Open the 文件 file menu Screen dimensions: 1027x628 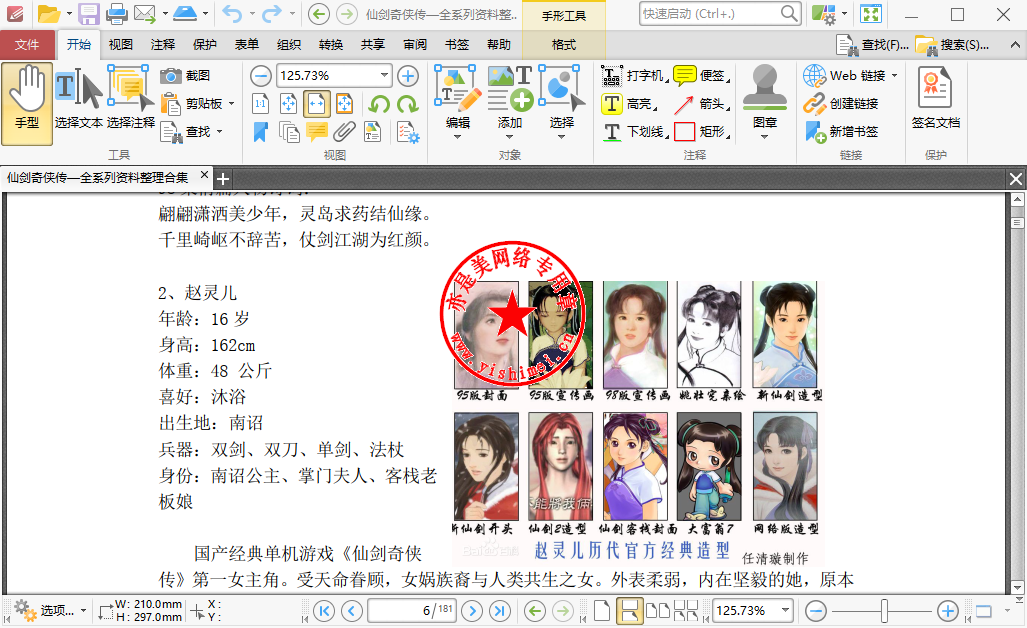click(x=28, y=45)
